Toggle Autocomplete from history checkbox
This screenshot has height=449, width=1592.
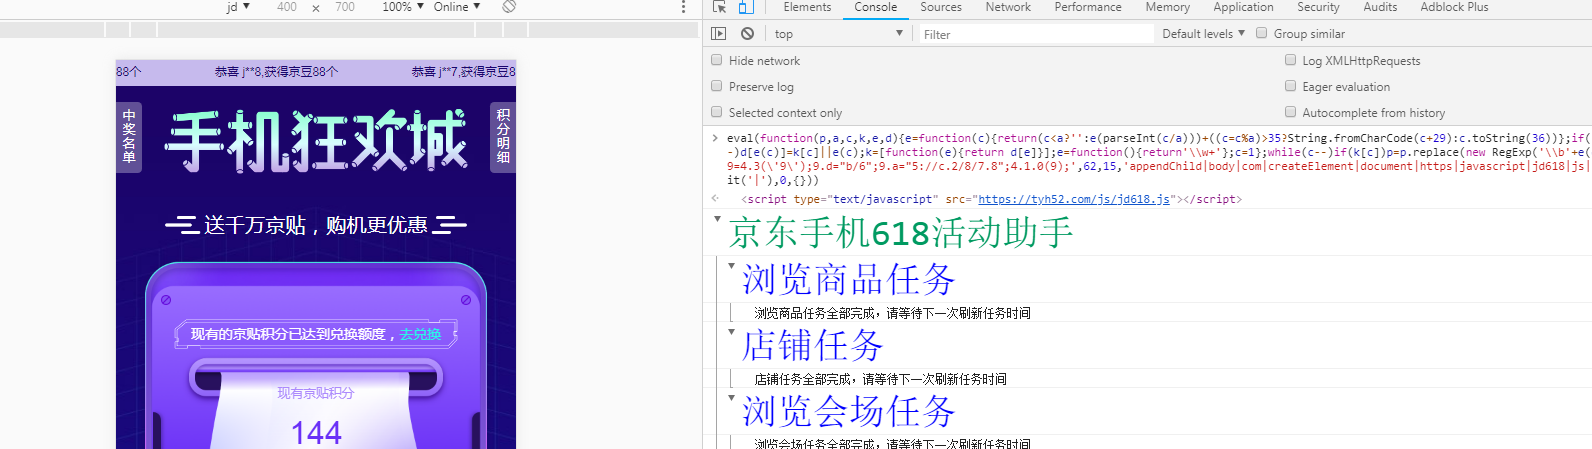(x=1290, y=112)
